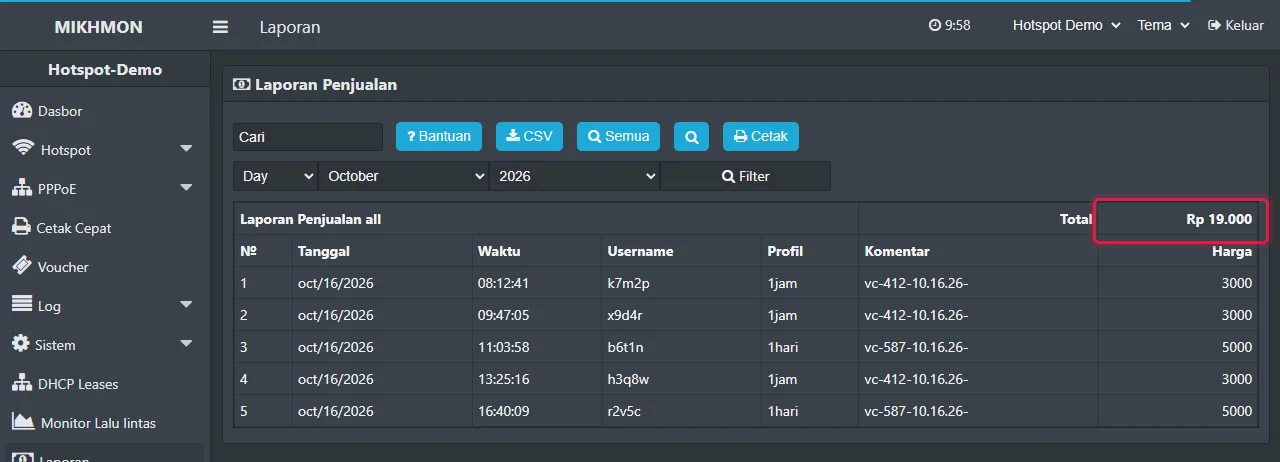This screenshot has width=1280, height=462.
Task: Click the Username column header
Action: tap(641, 251)
